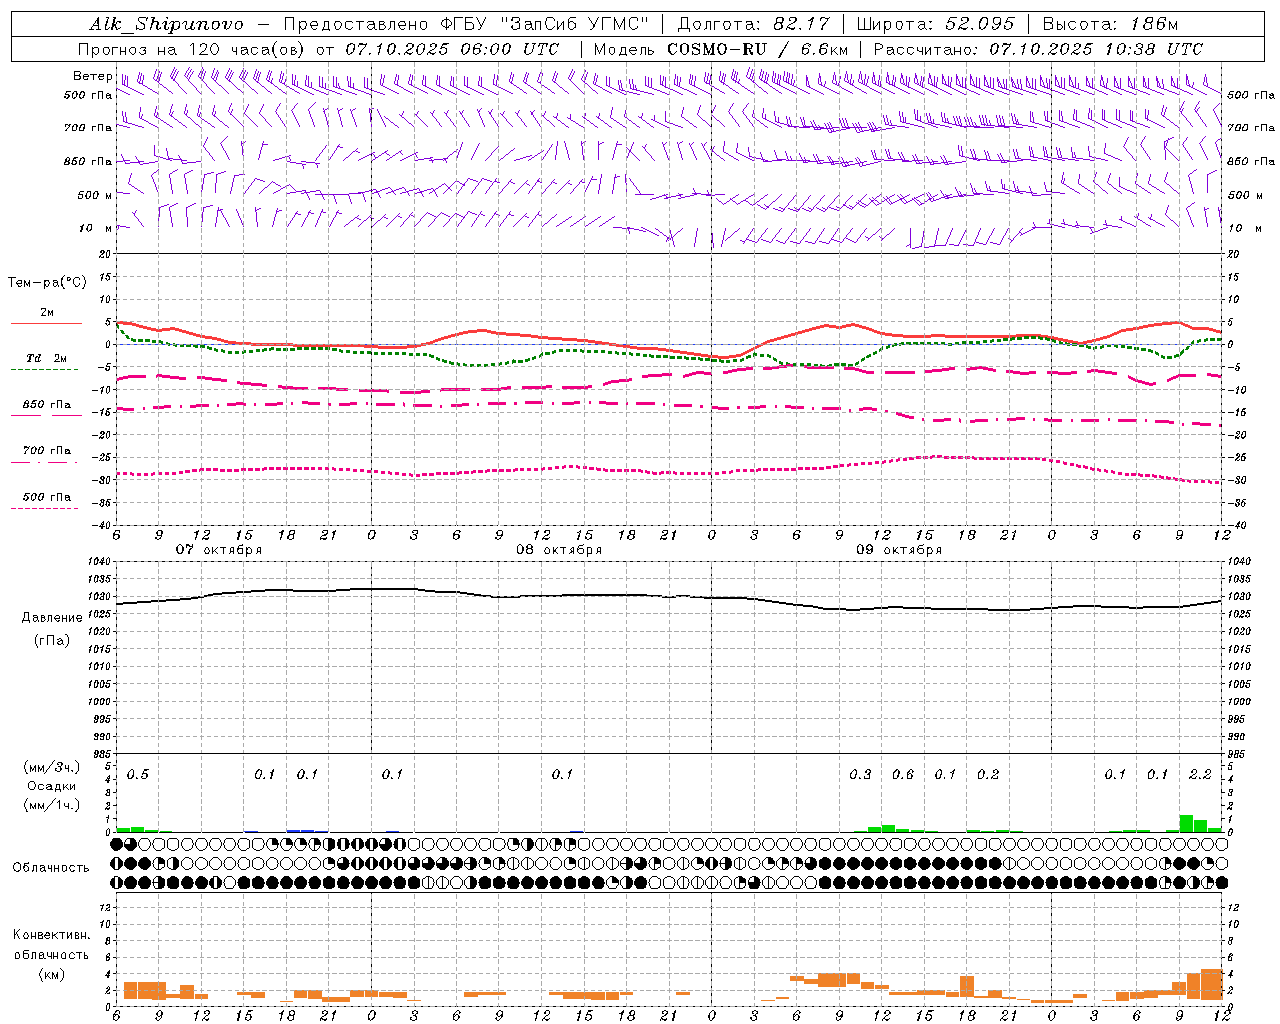Click the "(гПа)" pressure unit label
Screen dimensions: 1280x1024
[x=52, y=640]
